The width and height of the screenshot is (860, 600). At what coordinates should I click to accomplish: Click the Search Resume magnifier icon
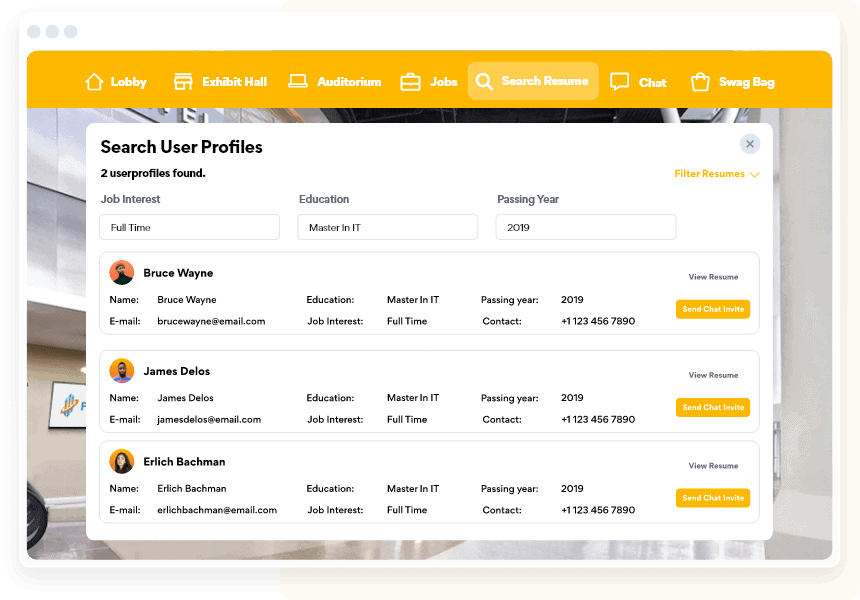click(x=484, y=82)
